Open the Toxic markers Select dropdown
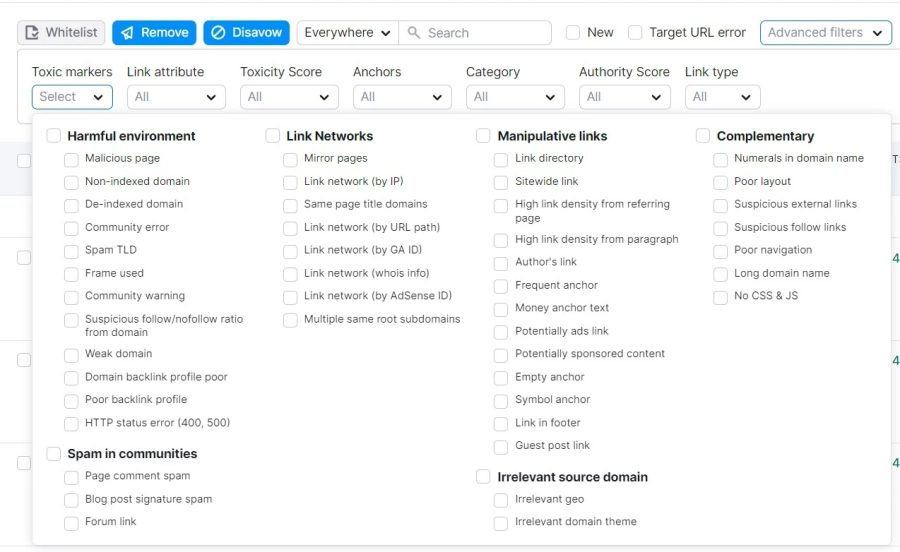 coord(72,97)
